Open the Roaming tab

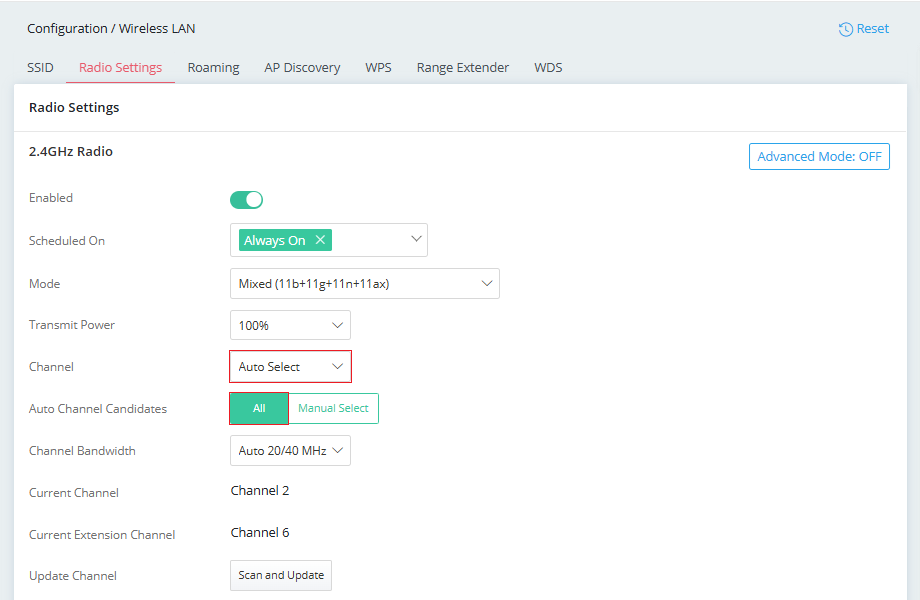(214, 67)
